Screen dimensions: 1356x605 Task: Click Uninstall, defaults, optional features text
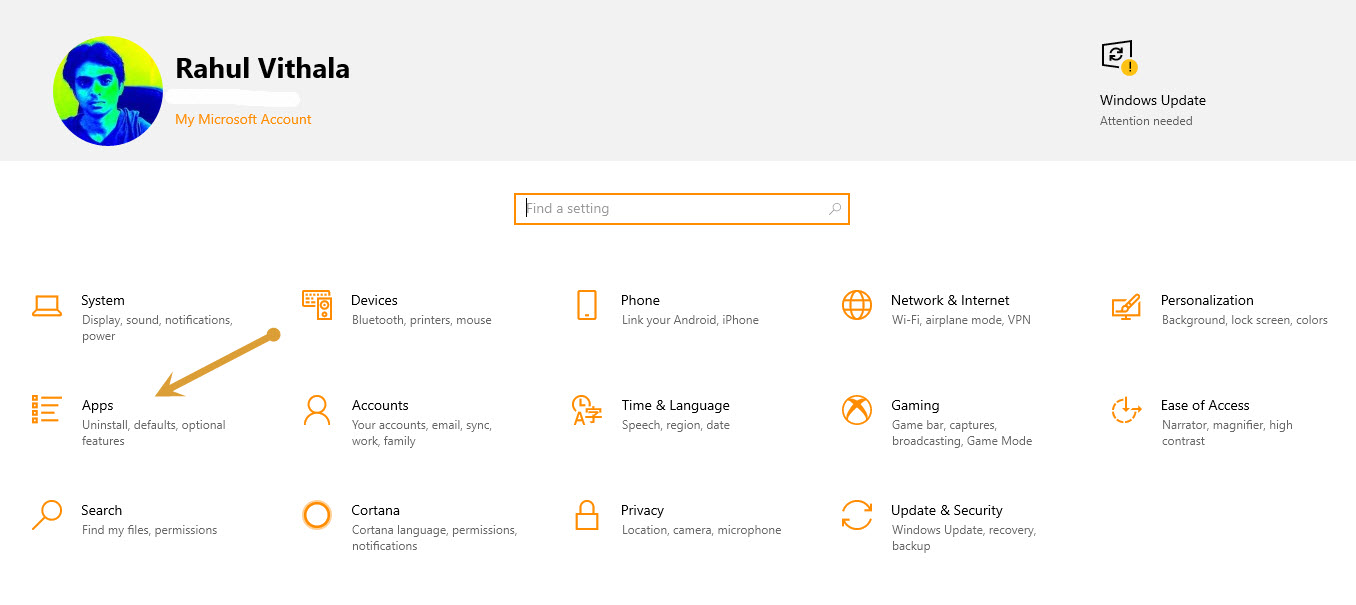[x=154, y=433]
